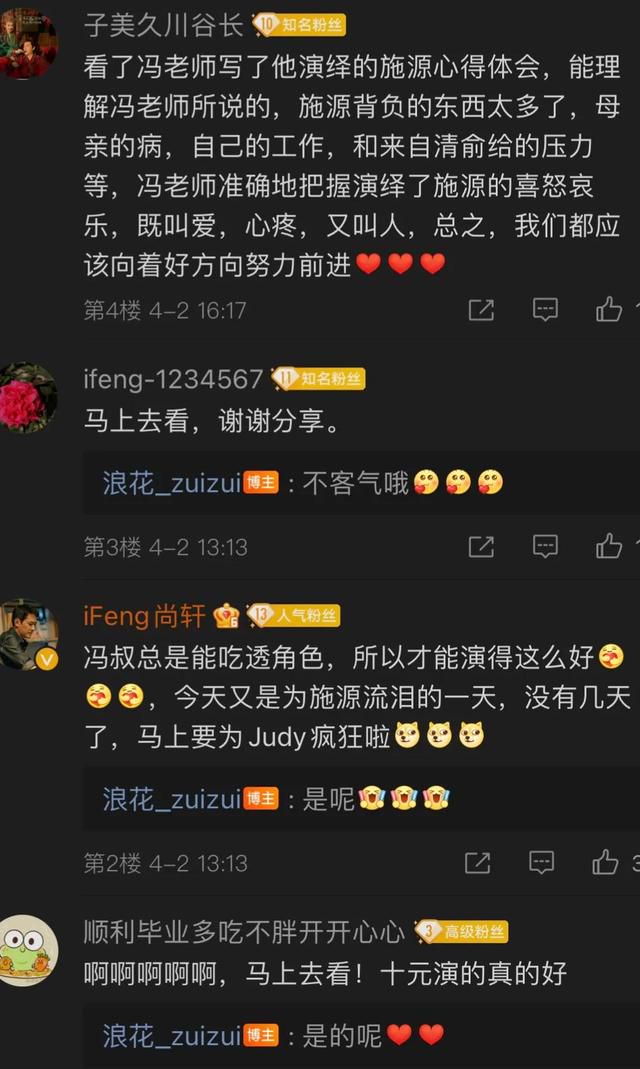Visit ifeng-1234567 user profile name
Viewport: 640px width, 1069px height.
173,379
